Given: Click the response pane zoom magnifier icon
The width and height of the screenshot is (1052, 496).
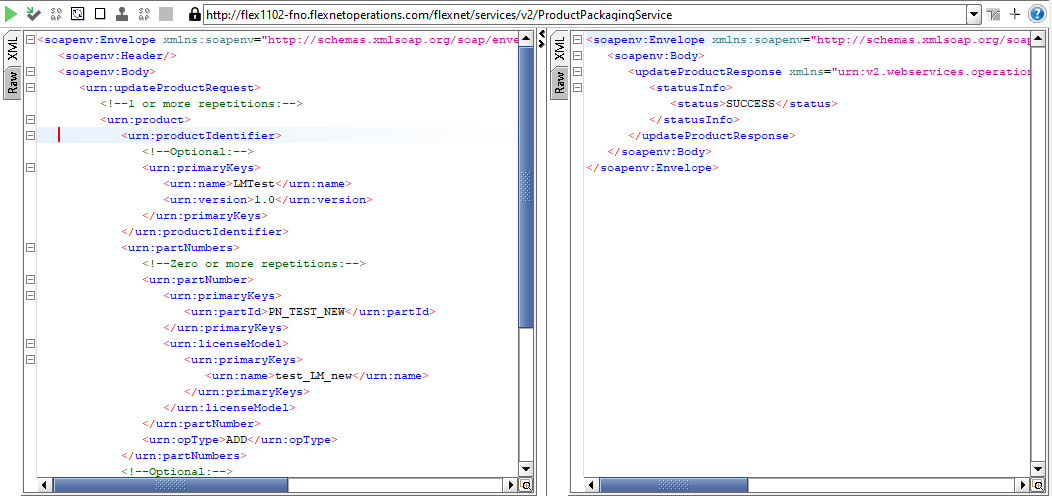Looking at the screenshot, I should [x=1041, y=485].
